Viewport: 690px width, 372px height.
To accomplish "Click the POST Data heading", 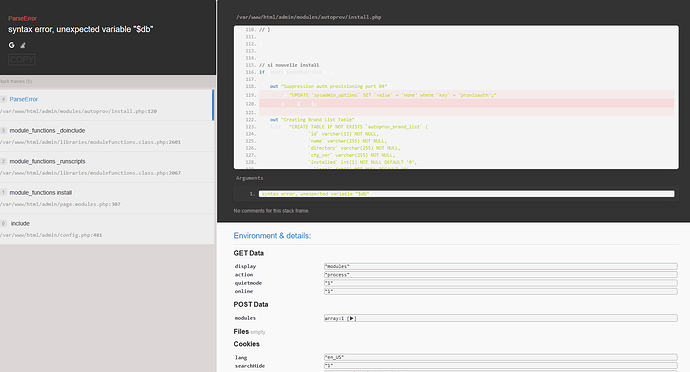I will click(251, 305).
